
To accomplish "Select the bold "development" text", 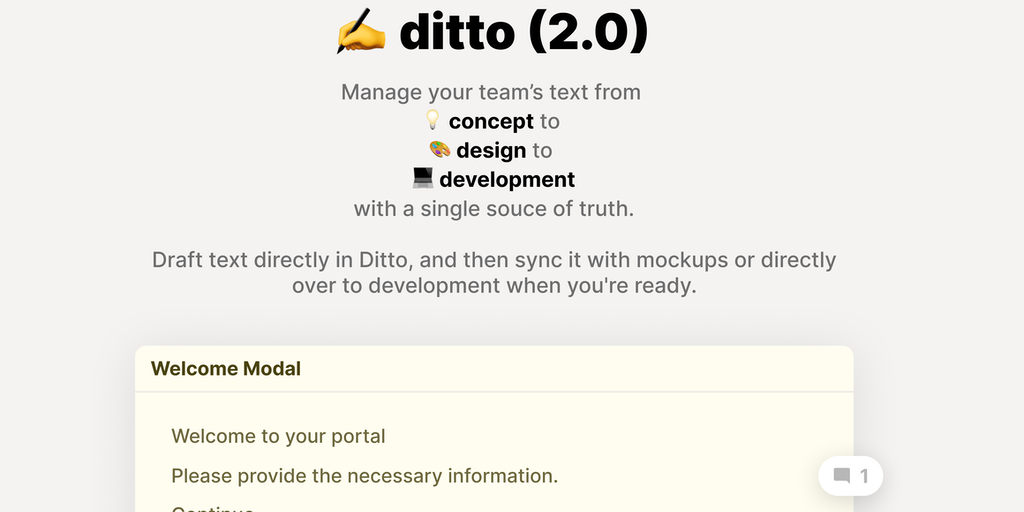I will coord(507,180).
